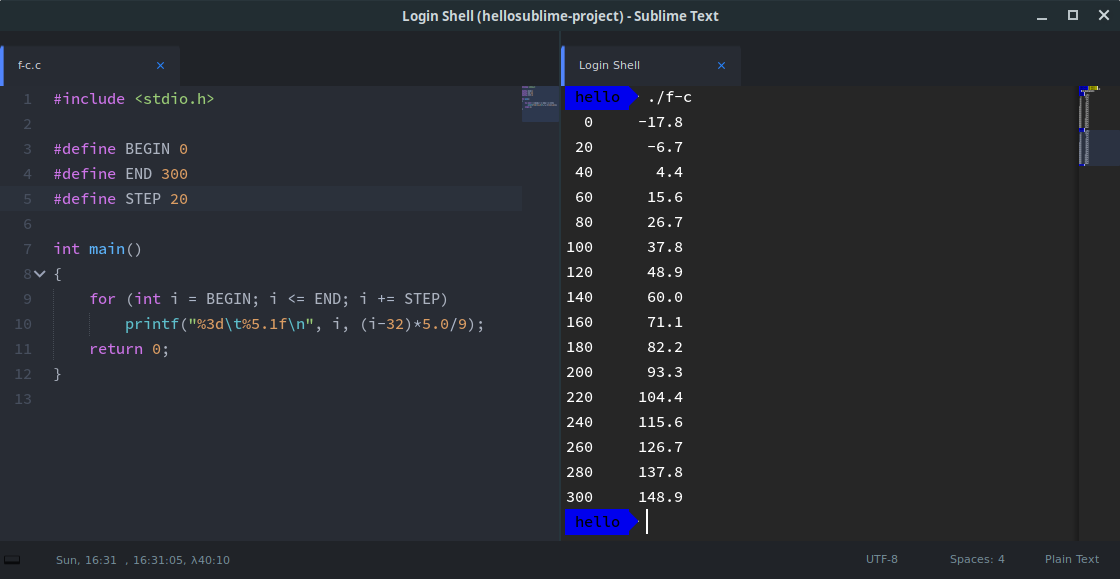
Task: Click the terminal output value 148.9
Action: tap(660, 497)
